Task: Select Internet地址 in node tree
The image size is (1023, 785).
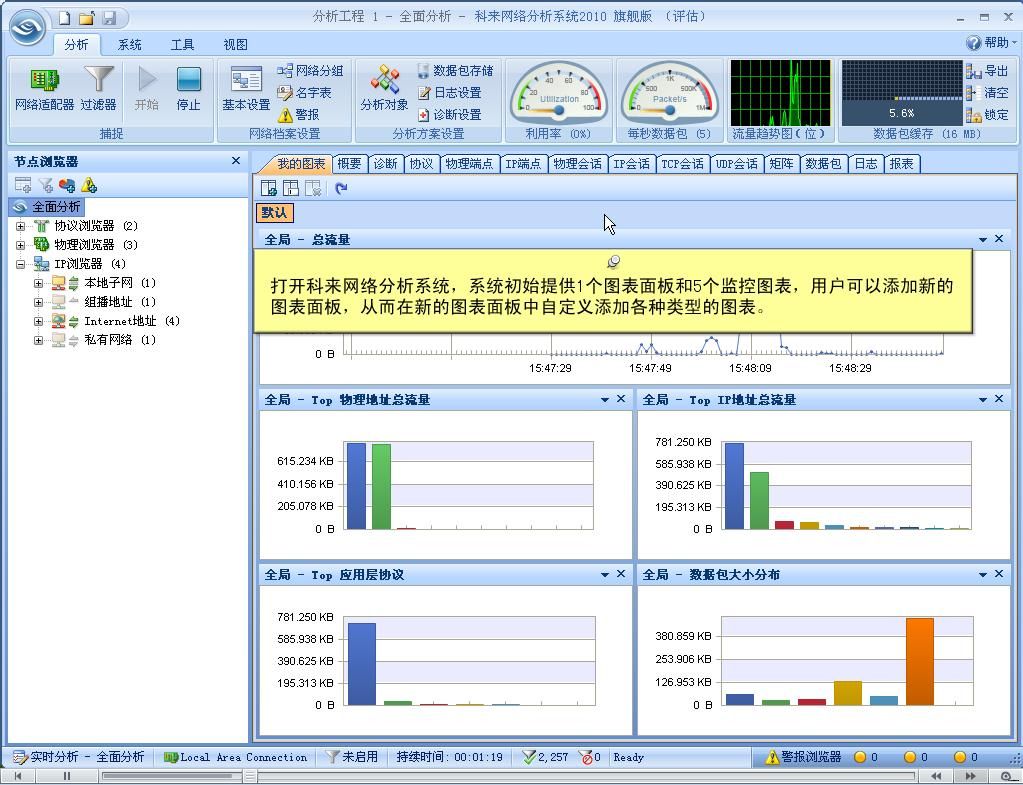Action: coord(120,321)
